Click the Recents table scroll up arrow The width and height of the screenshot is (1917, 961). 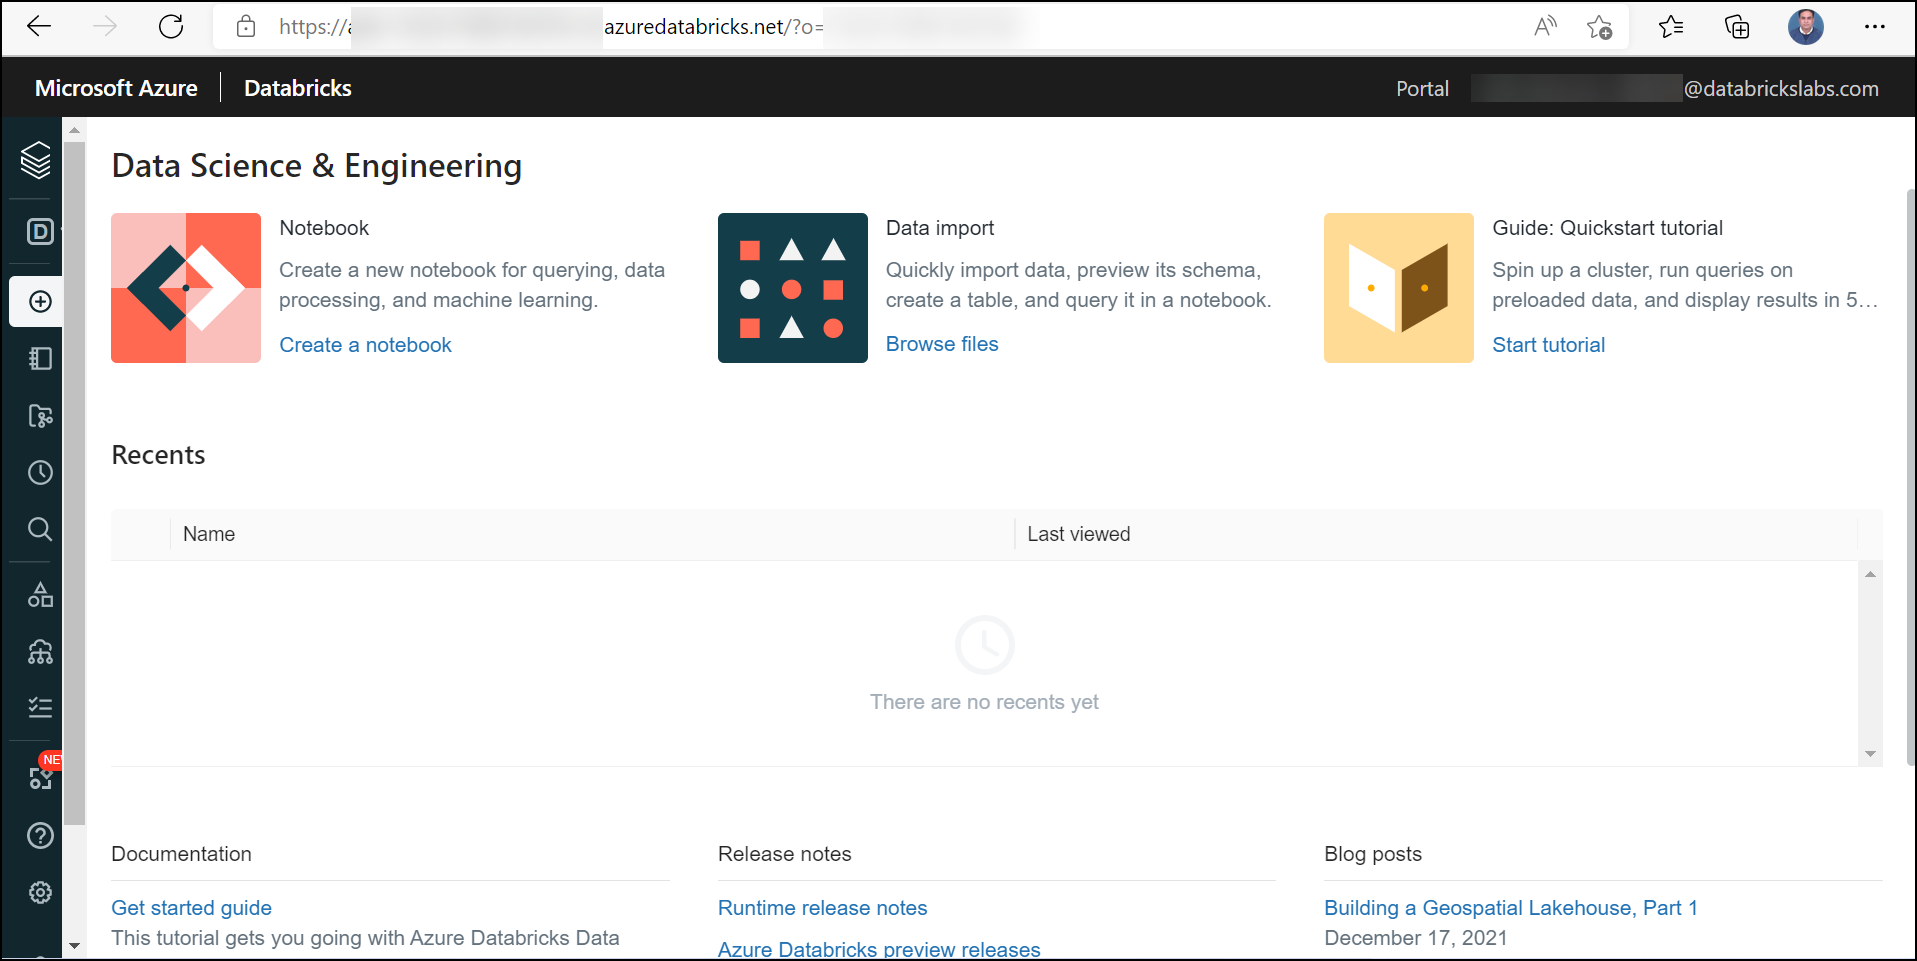click(1870, 574)
